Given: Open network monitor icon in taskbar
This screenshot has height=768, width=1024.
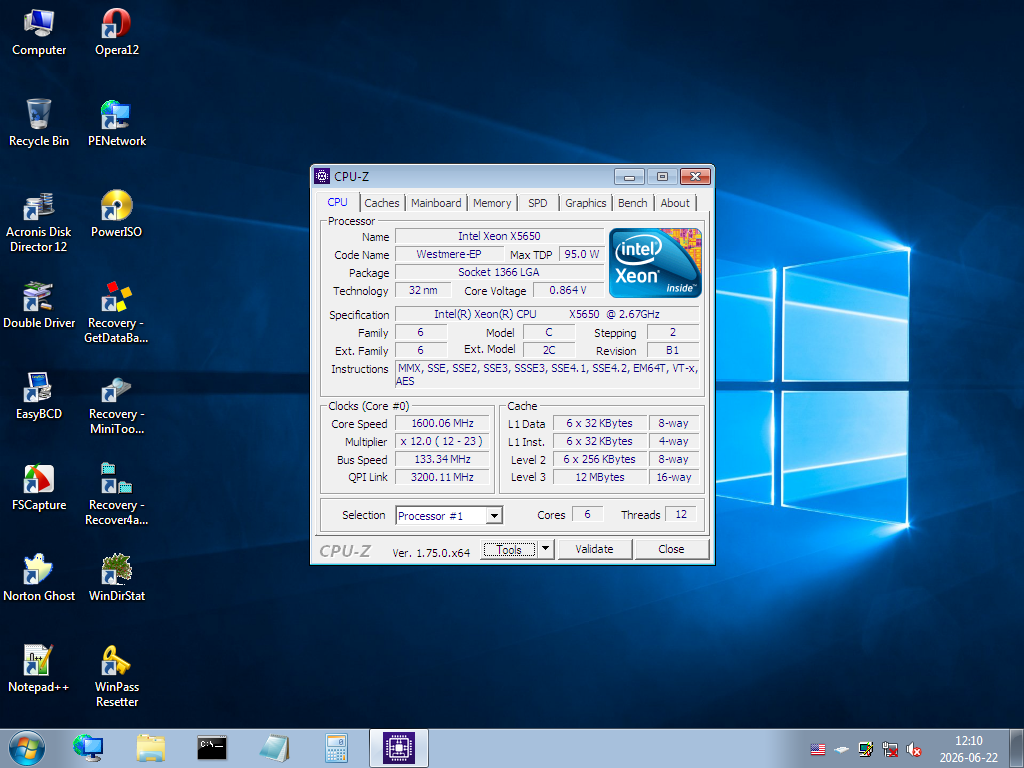Looking at the screenshot, I should (x=88, y=748).
